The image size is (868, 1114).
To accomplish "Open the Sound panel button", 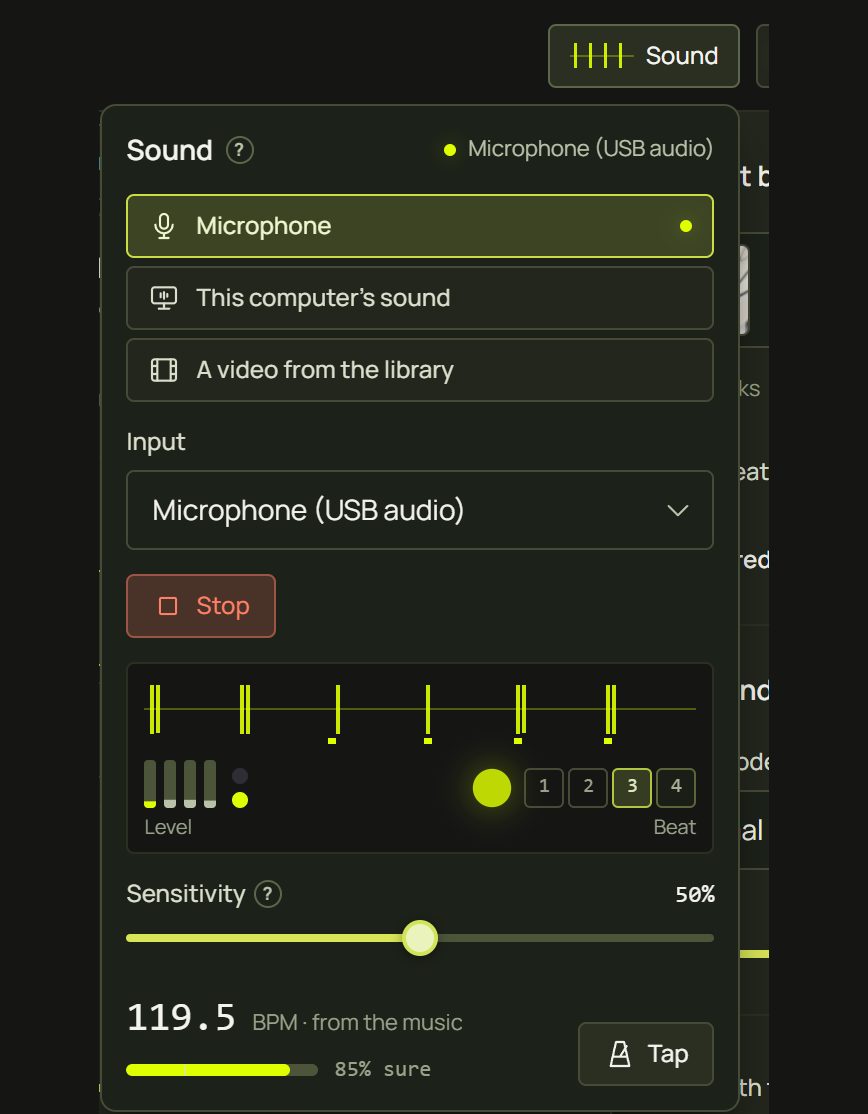I will point(644,56).
